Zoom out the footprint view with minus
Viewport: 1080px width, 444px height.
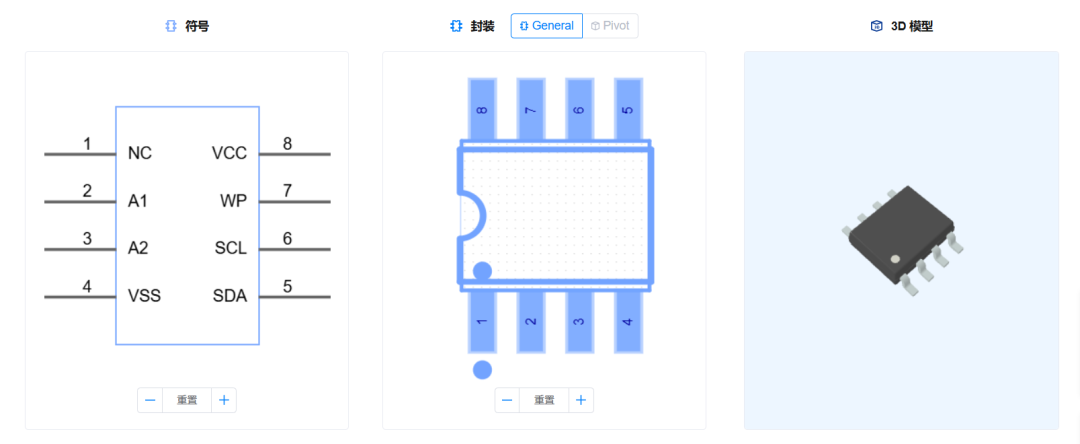pyautogui.click(x=507, y=400)
